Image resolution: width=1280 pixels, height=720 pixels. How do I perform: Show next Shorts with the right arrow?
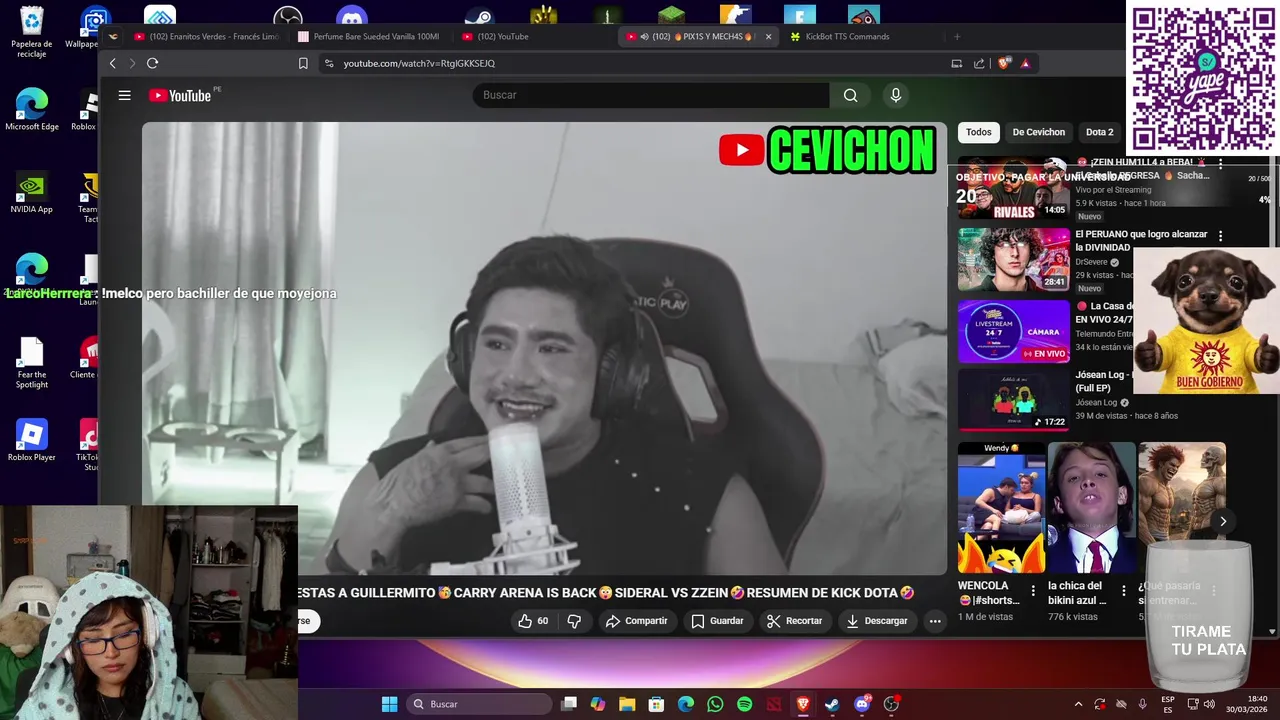(x=1223, y=521)
